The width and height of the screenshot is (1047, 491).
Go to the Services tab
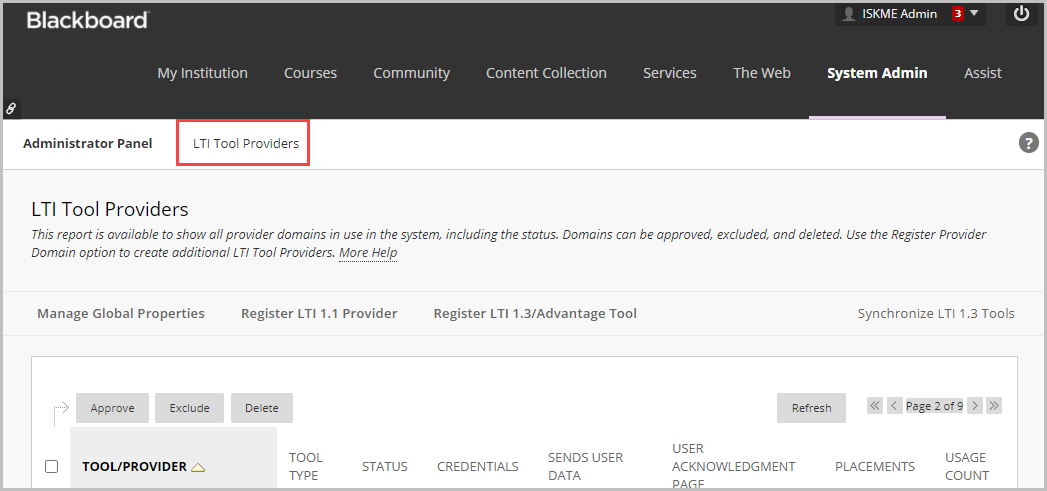(670, 73)
